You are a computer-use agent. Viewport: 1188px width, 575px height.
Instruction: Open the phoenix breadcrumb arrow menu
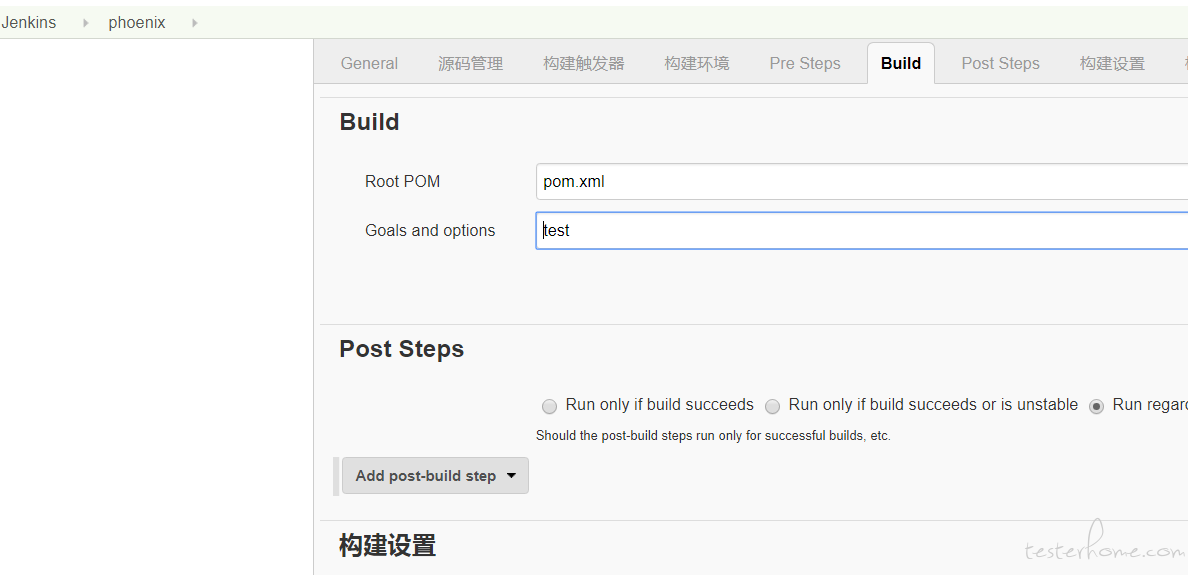pyautogui.click(x=194, y=23)
